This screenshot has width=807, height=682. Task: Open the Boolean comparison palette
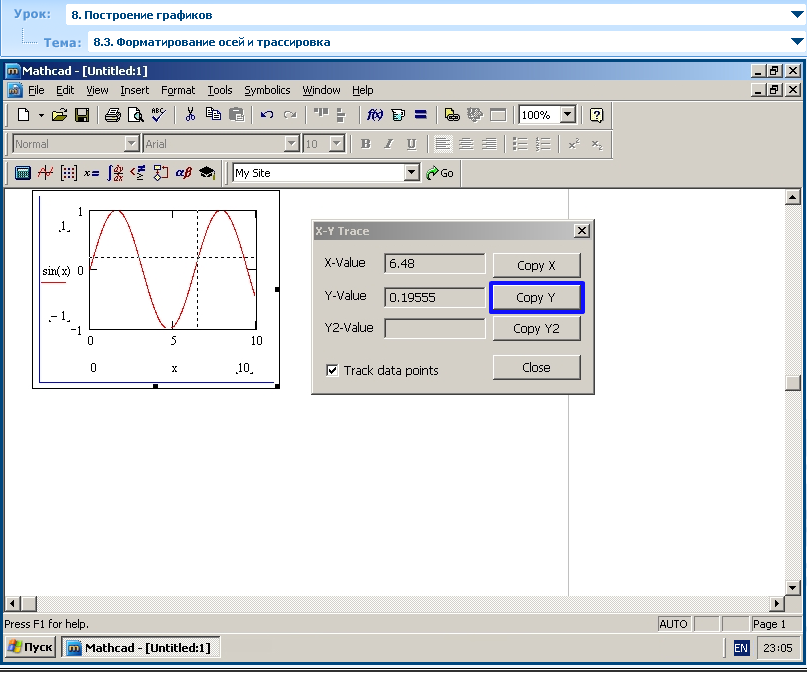(x=137, y=173)
